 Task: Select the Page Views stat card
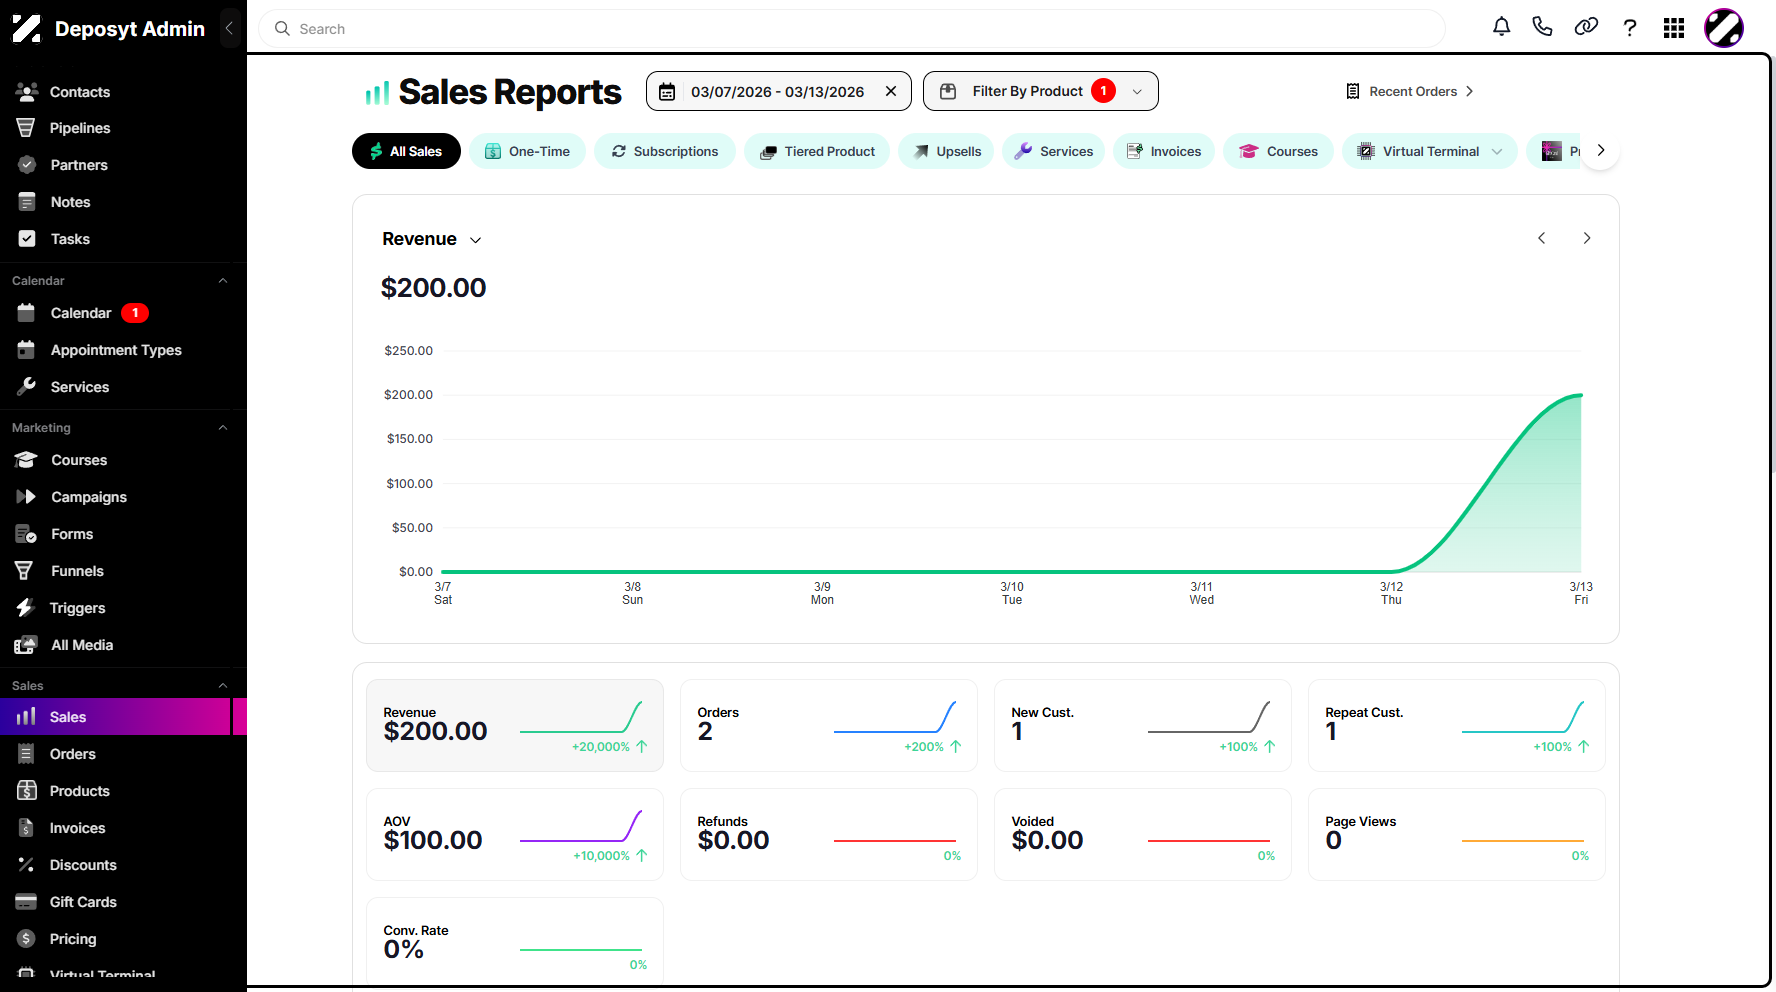(1457, 835)
